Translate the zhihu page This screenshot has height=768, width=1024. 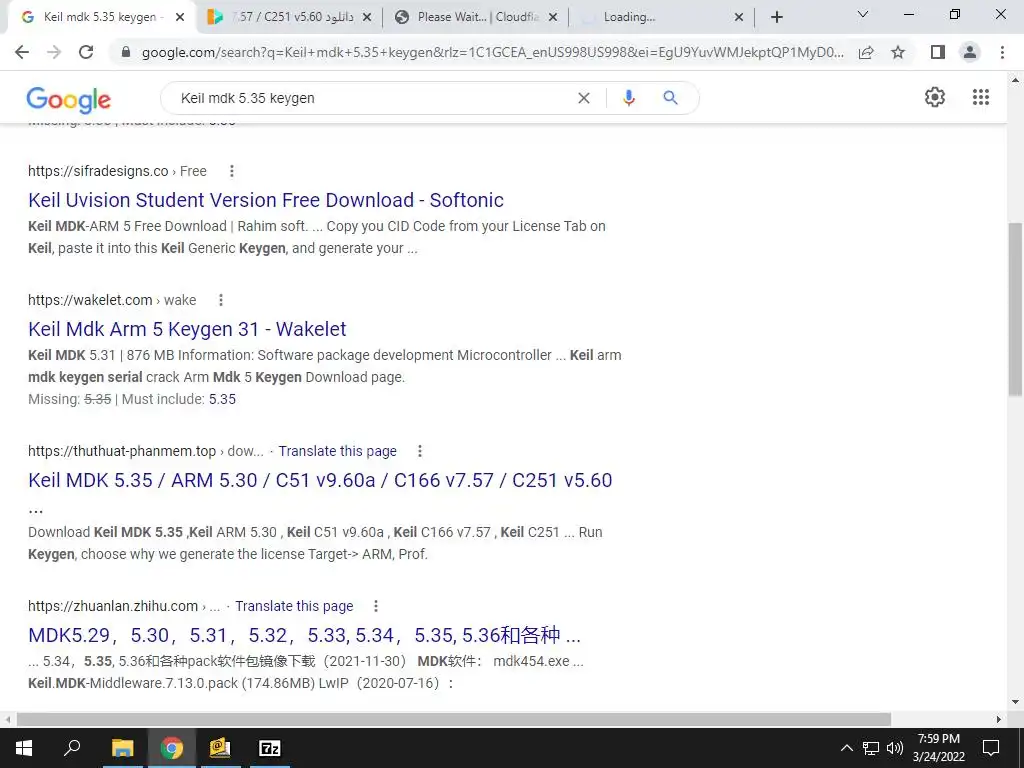(294, 606)
